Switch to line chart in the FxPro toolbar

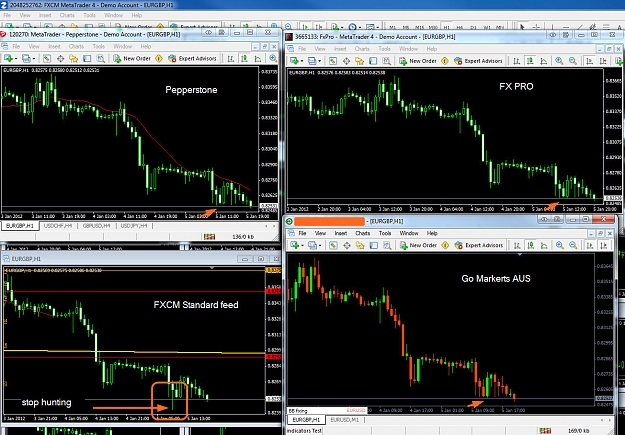click(544, 61)
